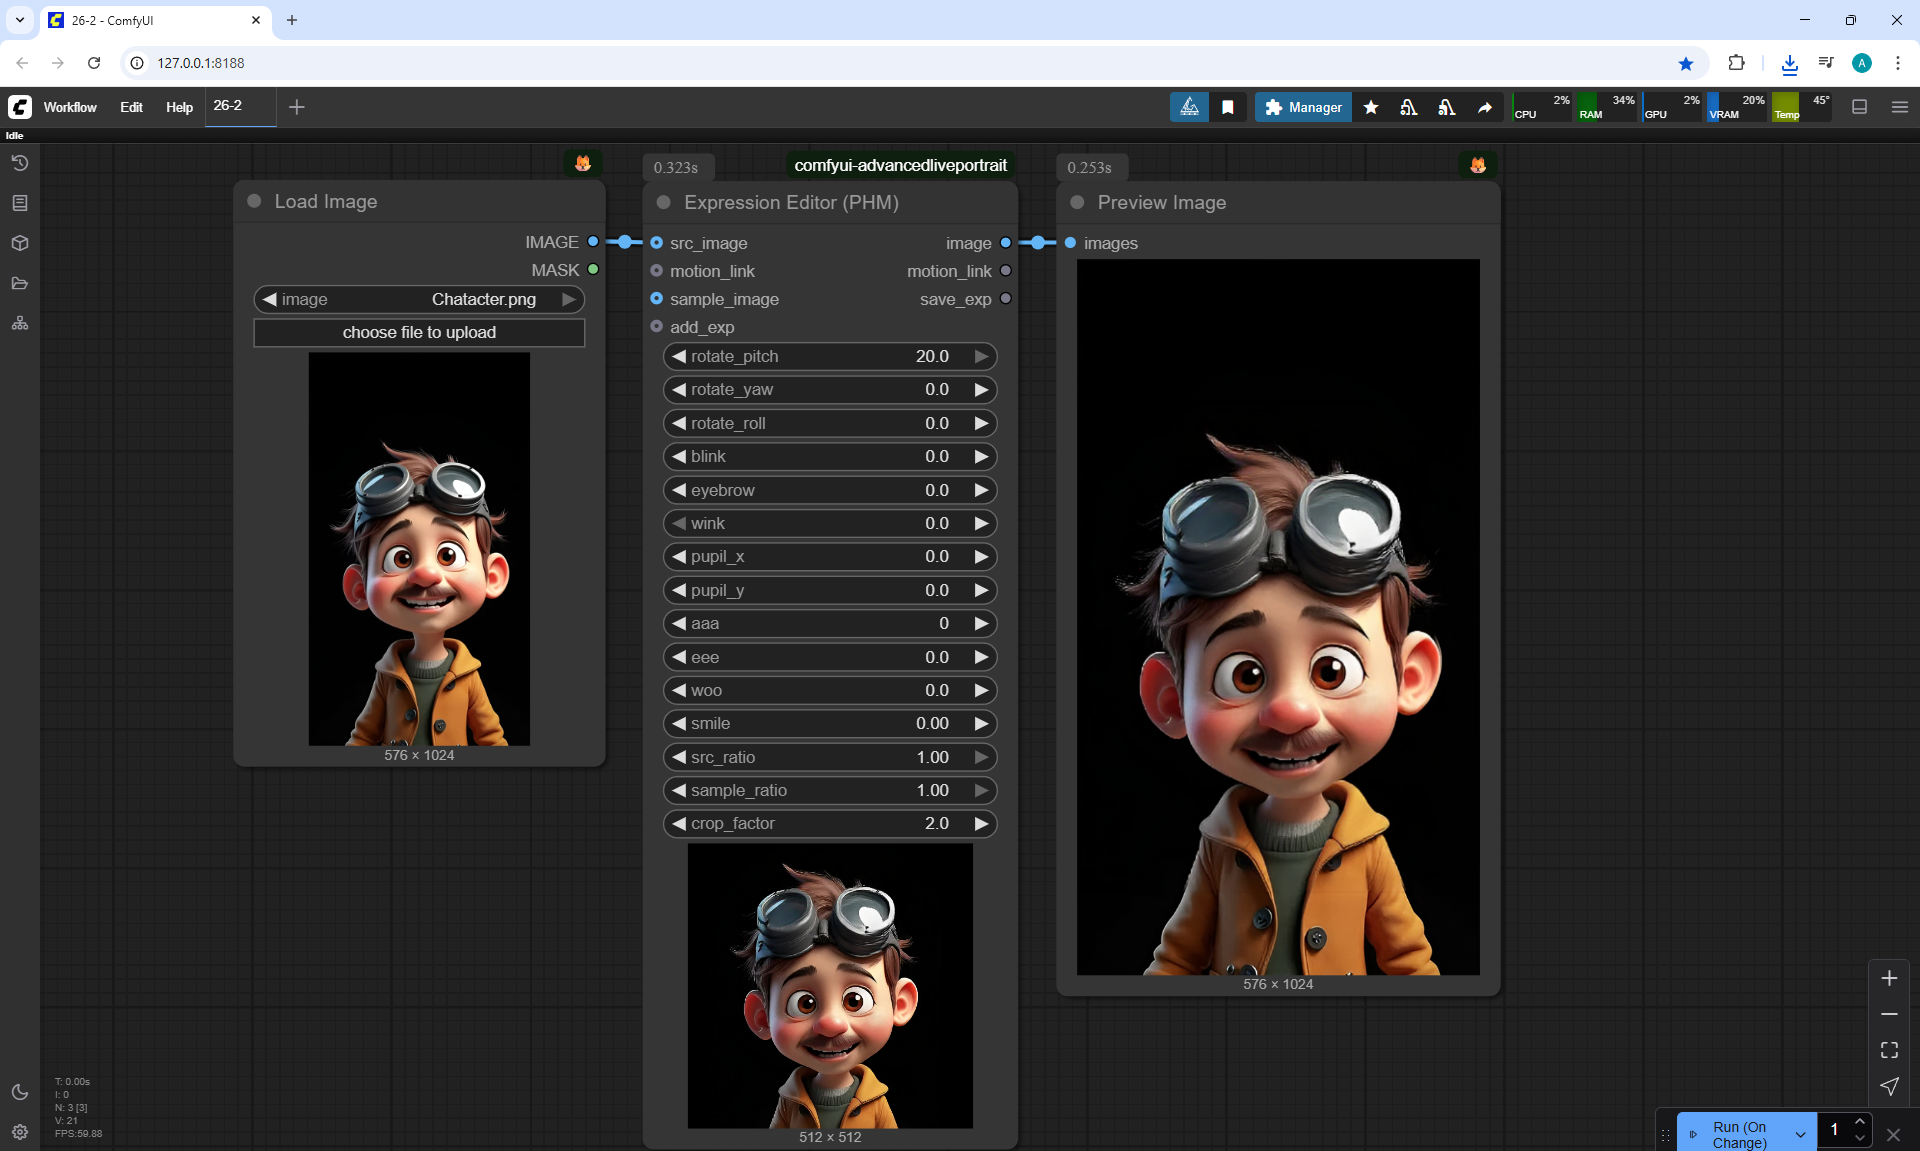
Task: Click choose file to upload button
Action: point(419,332)
